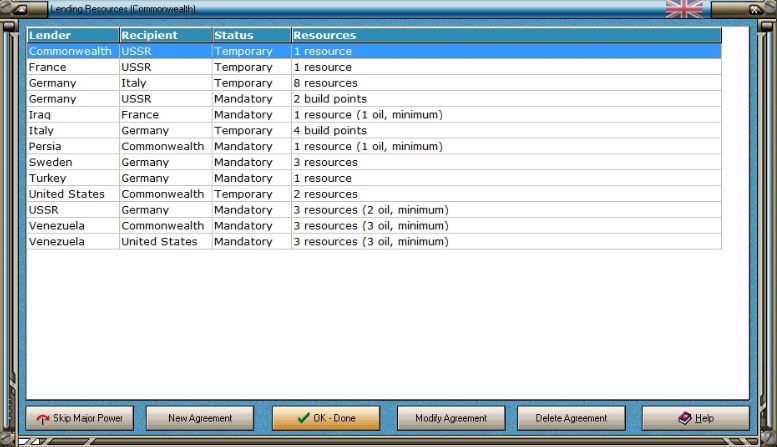Open Modify Agreement

coord(451,418)
